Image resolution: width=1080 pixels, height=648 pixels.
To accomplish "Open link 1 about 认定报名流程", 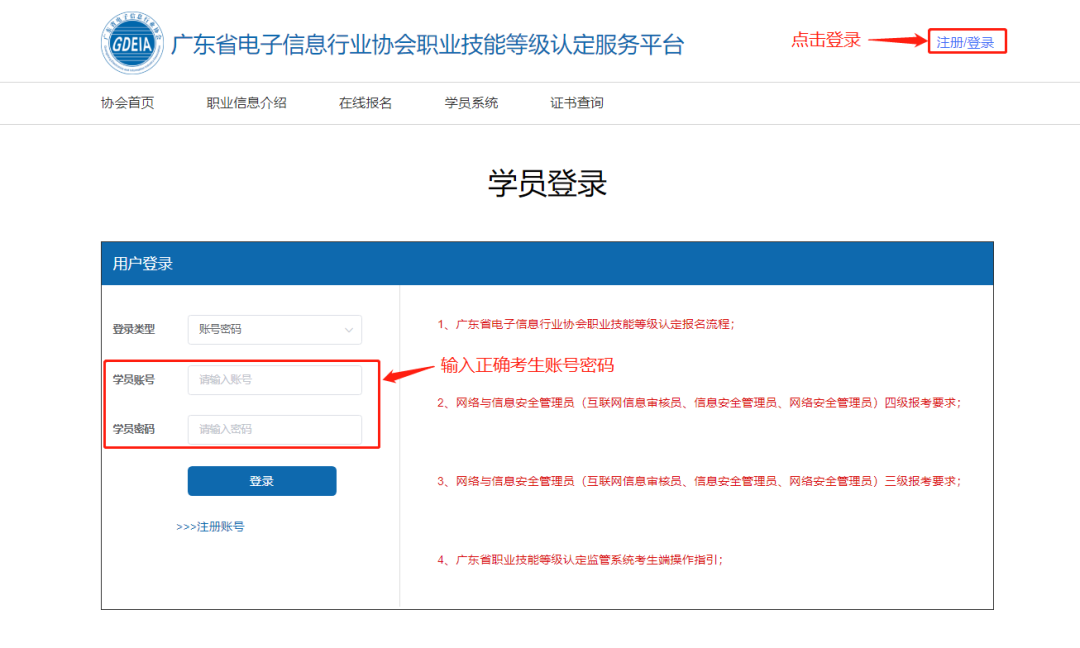I will point(586,324).
